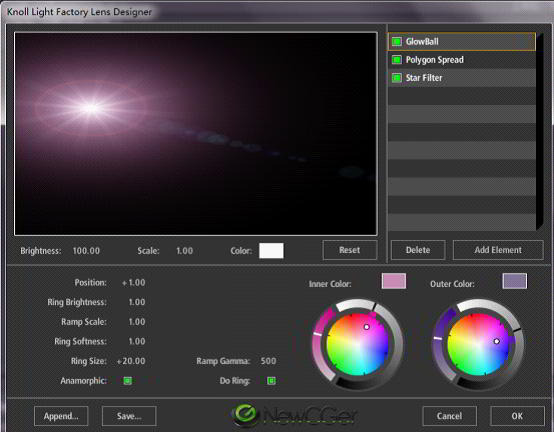The image size is (554, 432).
Task: Toggle the Star Filter element's enable box
Action: click(397, 78)
